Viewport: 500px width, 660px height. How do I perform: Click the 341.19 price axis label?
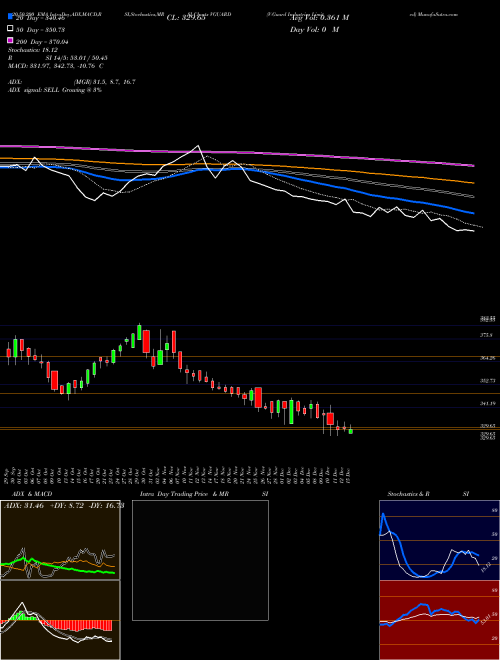click(x=487, y=403)
